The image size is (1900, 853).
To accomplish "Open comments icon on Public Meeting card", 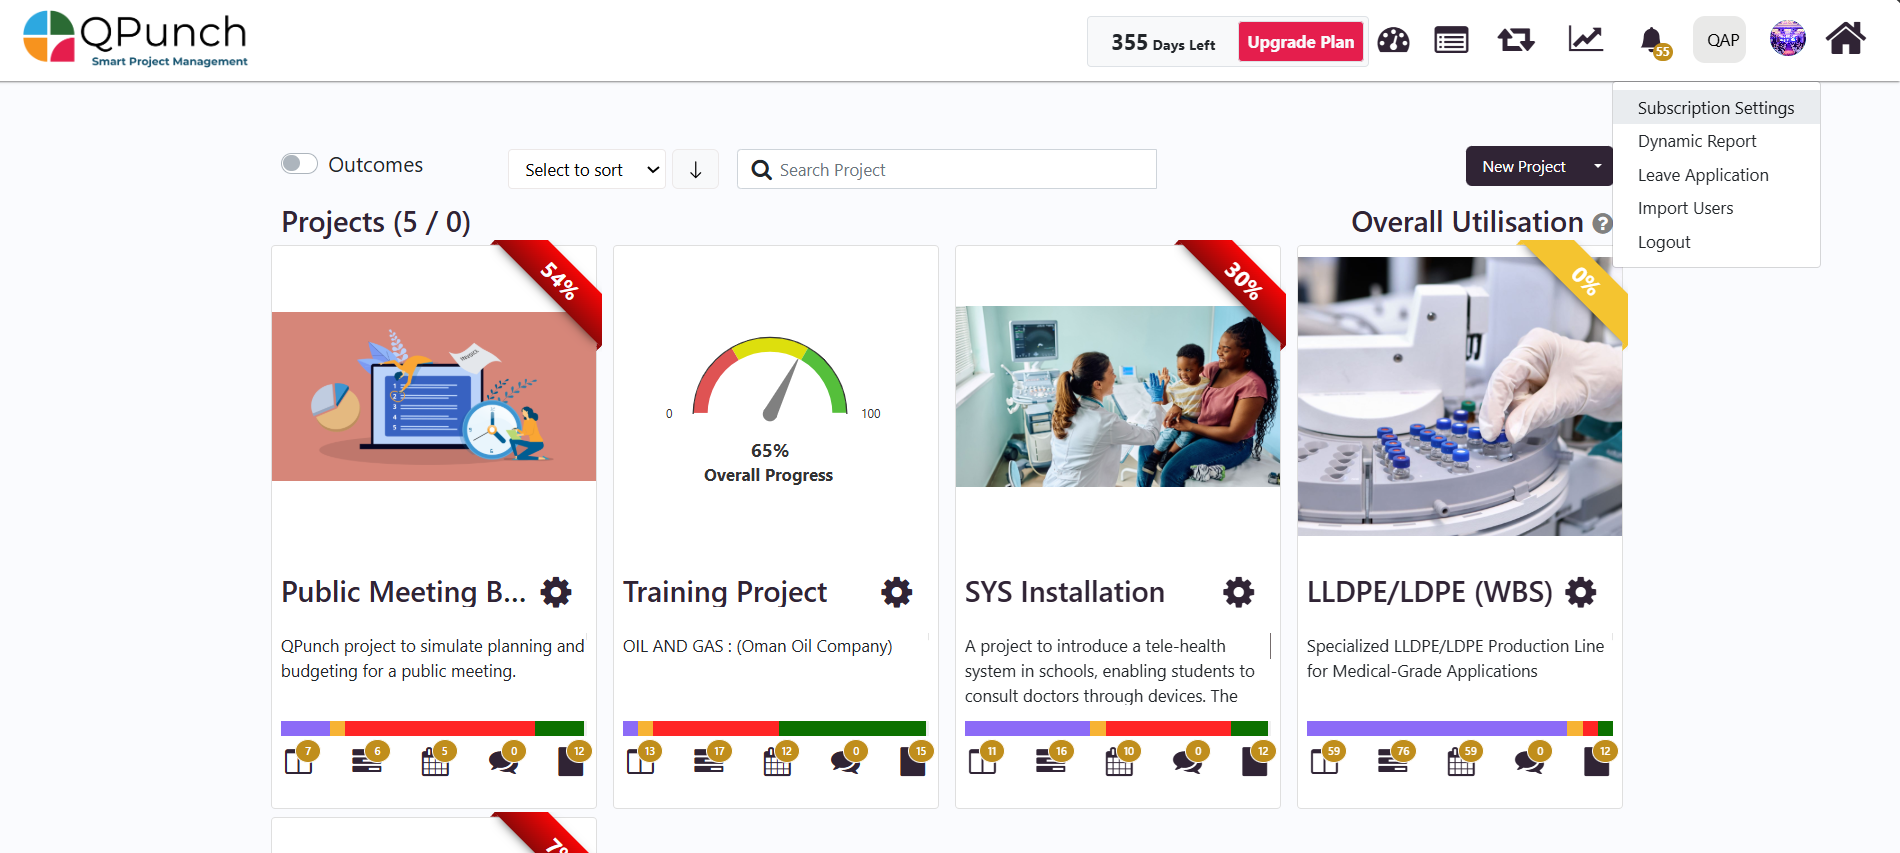I will point(503,762).
